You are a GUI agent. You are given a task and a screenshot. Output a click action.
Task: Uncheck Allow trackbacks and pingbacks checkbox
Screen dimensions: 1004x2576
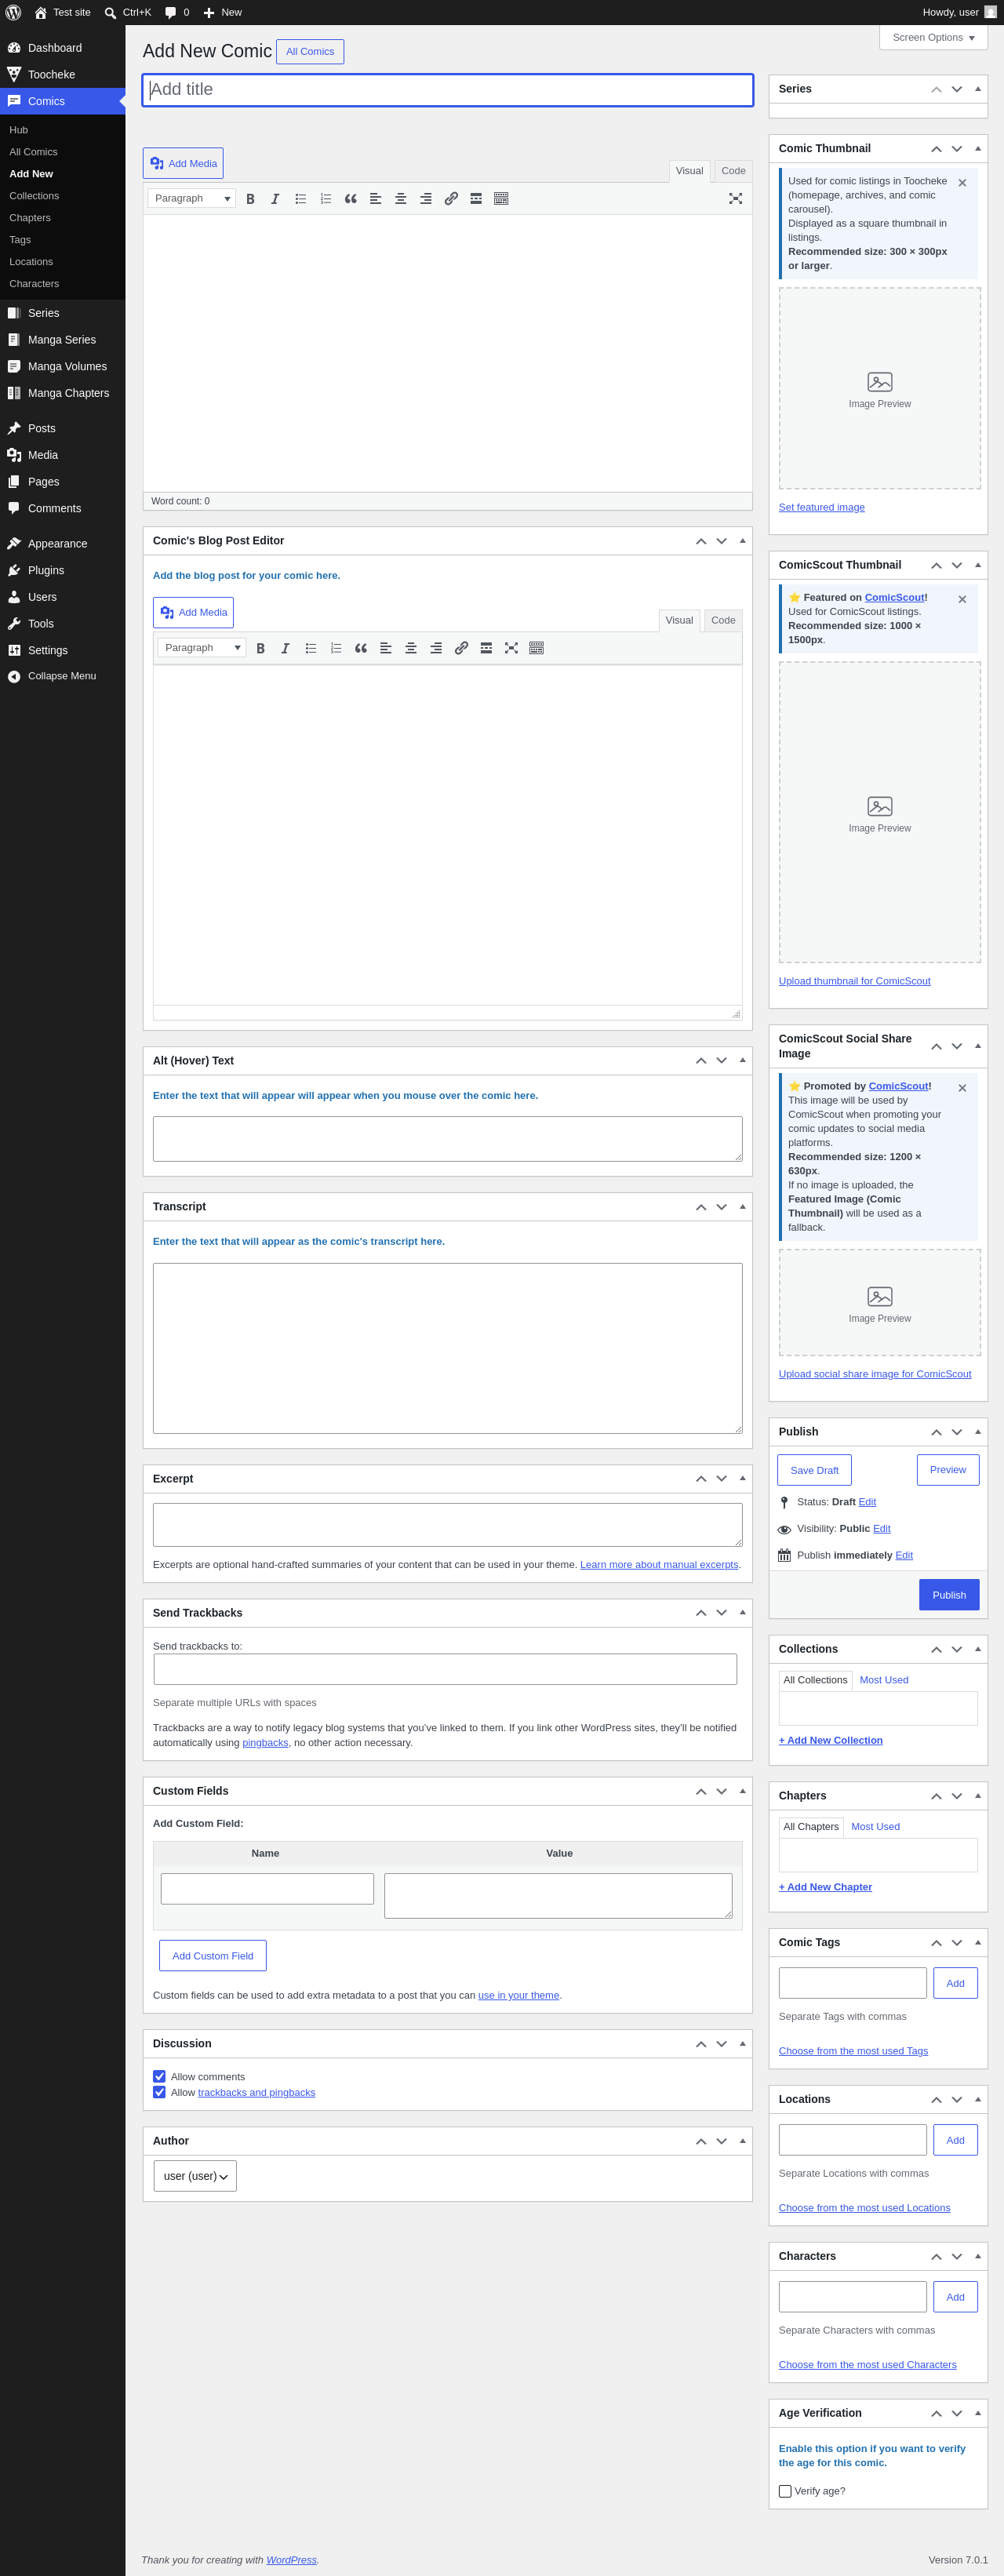click(159, 2092)
